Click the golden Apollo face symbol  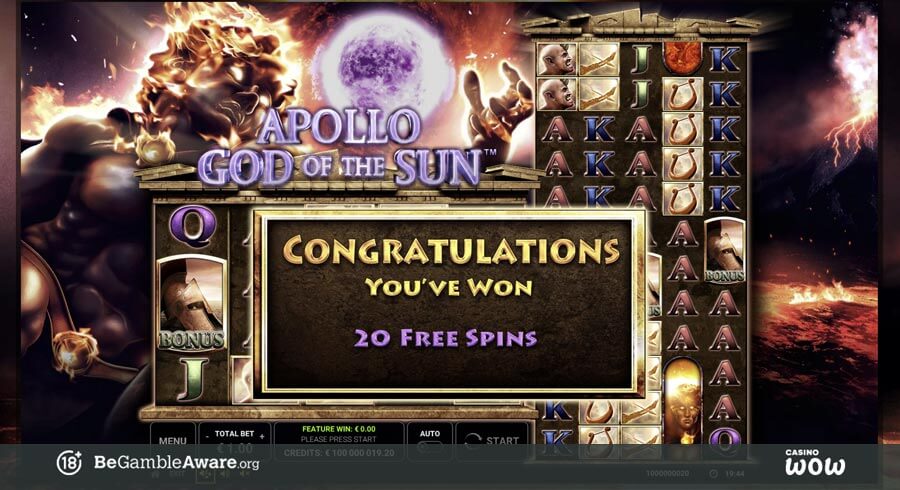coord(682,402)
